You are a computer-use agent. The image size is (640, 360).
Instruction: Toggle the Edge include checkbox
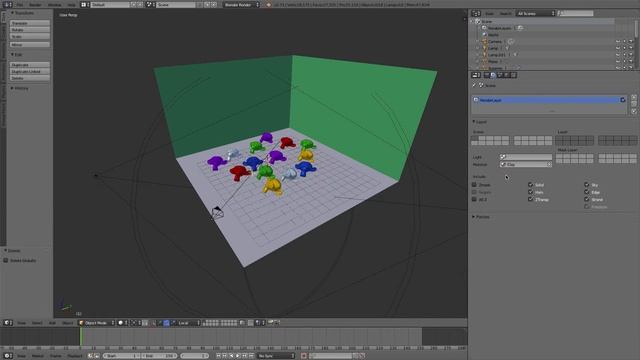(x=587, y=192)
